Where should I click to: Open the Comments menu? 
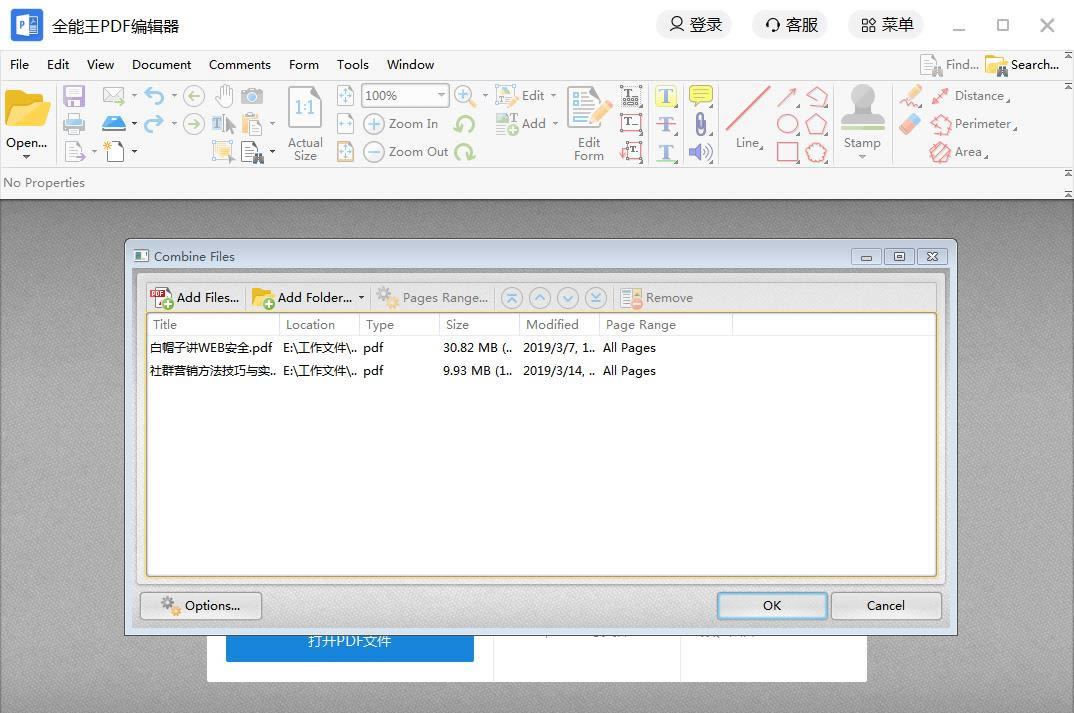(240, 64)
